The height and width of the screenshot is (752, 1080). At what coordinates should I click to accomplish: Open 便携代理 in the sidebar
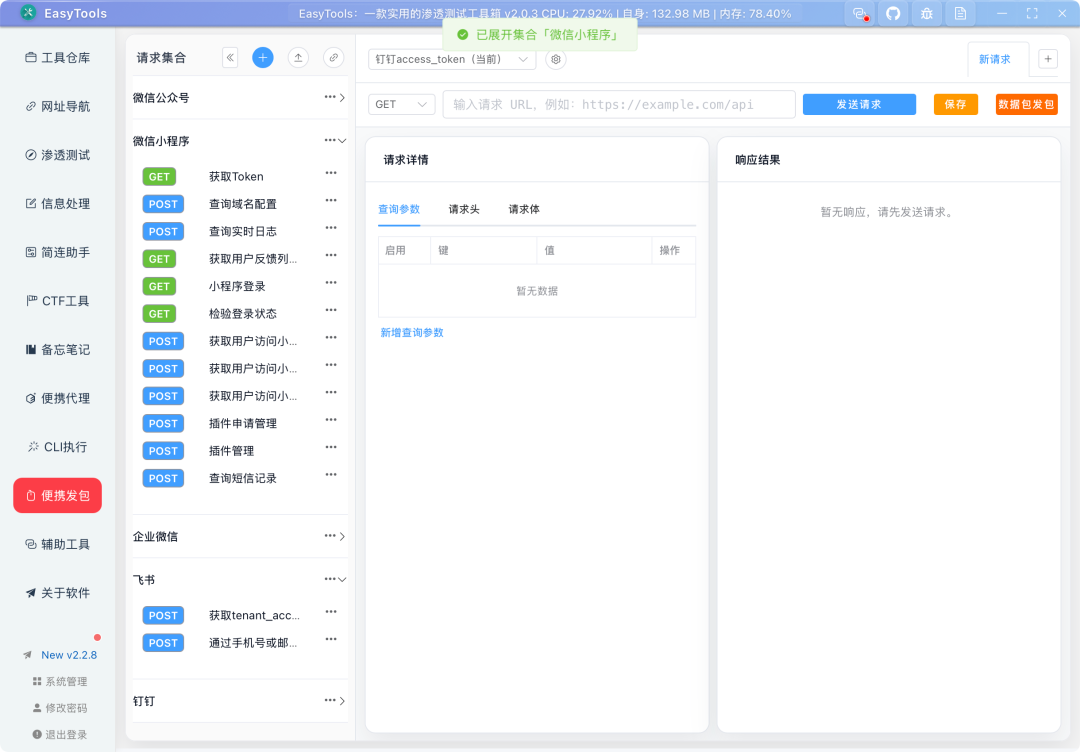pyautogui.click(x=58, y=399)
